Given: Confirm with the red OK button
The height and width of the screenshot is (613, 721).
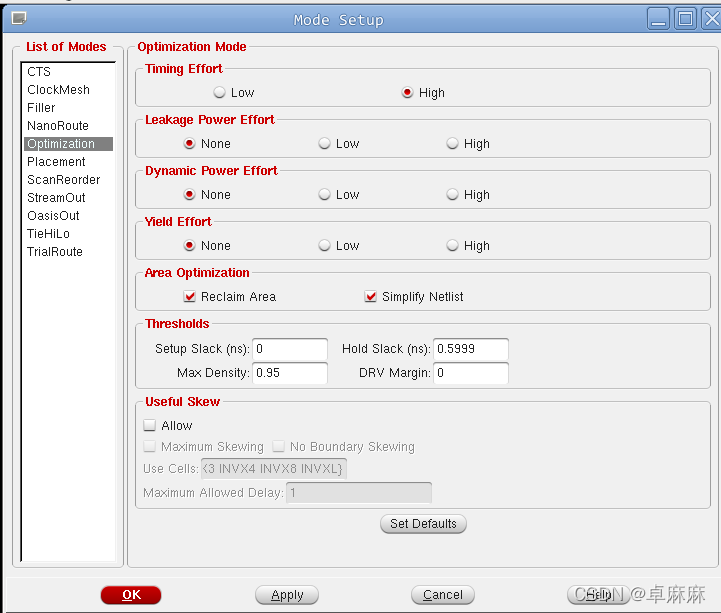Looking at the screenshot, I should click(131, 595).
